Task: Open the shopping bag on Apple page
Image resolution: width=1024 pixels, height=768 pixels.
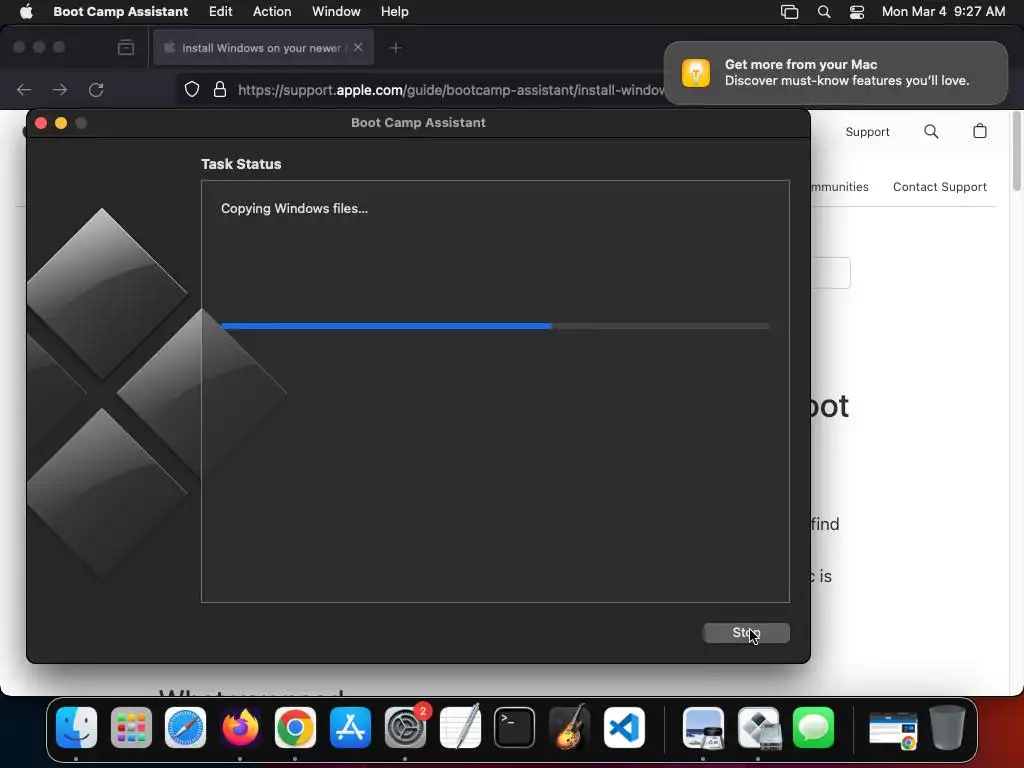Action: 980,131
